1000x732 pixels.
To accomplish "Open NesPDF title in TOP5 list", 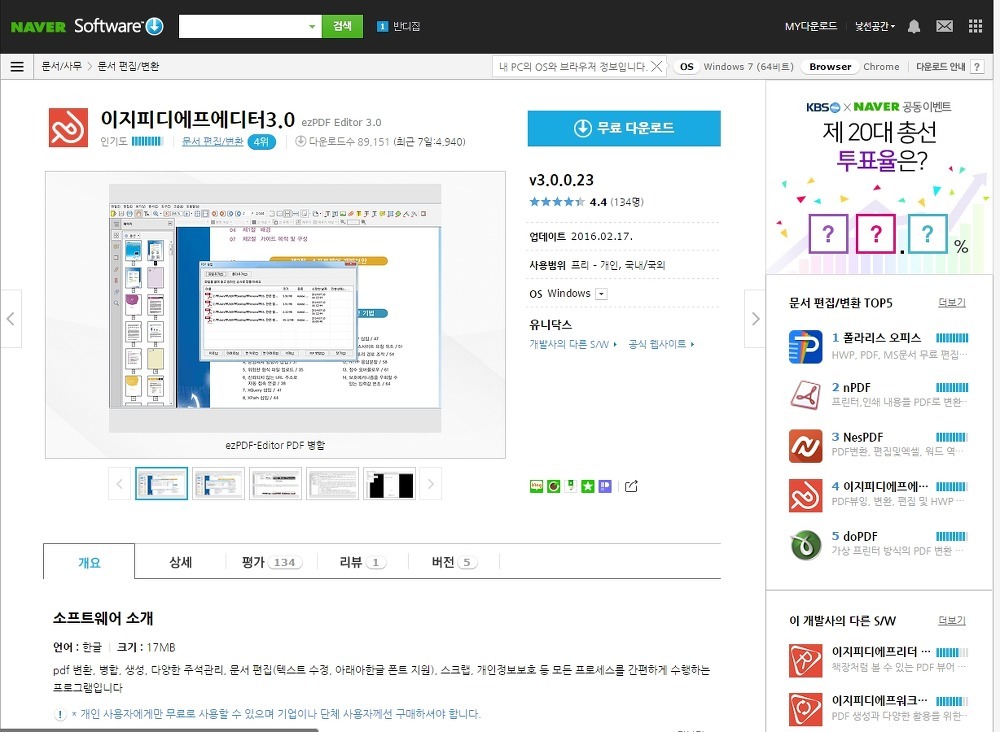I will [863, 437].
